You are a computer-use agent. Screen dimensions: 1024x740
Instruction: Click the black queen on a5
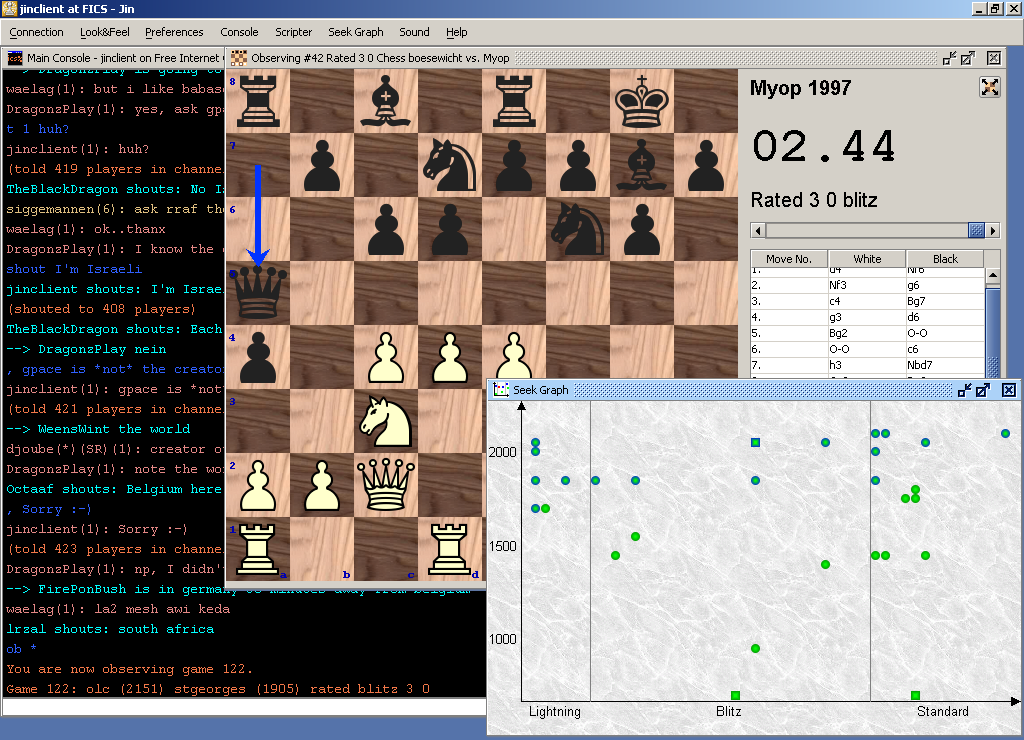click(258, 292)
